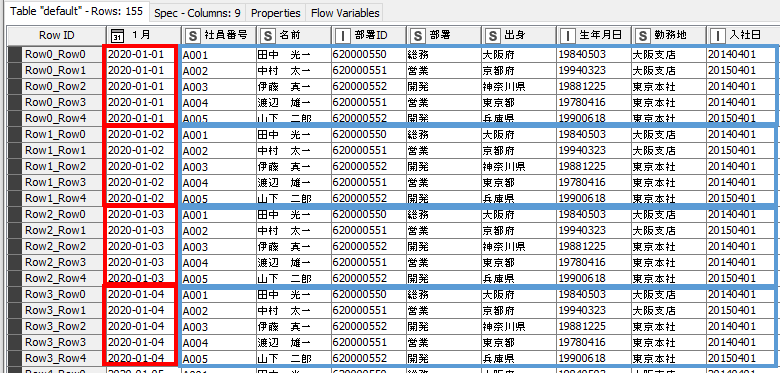Screen dimensions: 780x373
Task: Click A004 cell in Row2_Row3
Action: click(218, 263)
